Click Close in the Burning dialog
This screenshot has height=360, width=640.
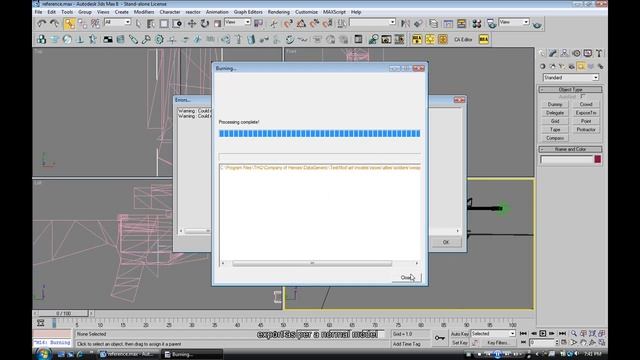coord(407,278)
